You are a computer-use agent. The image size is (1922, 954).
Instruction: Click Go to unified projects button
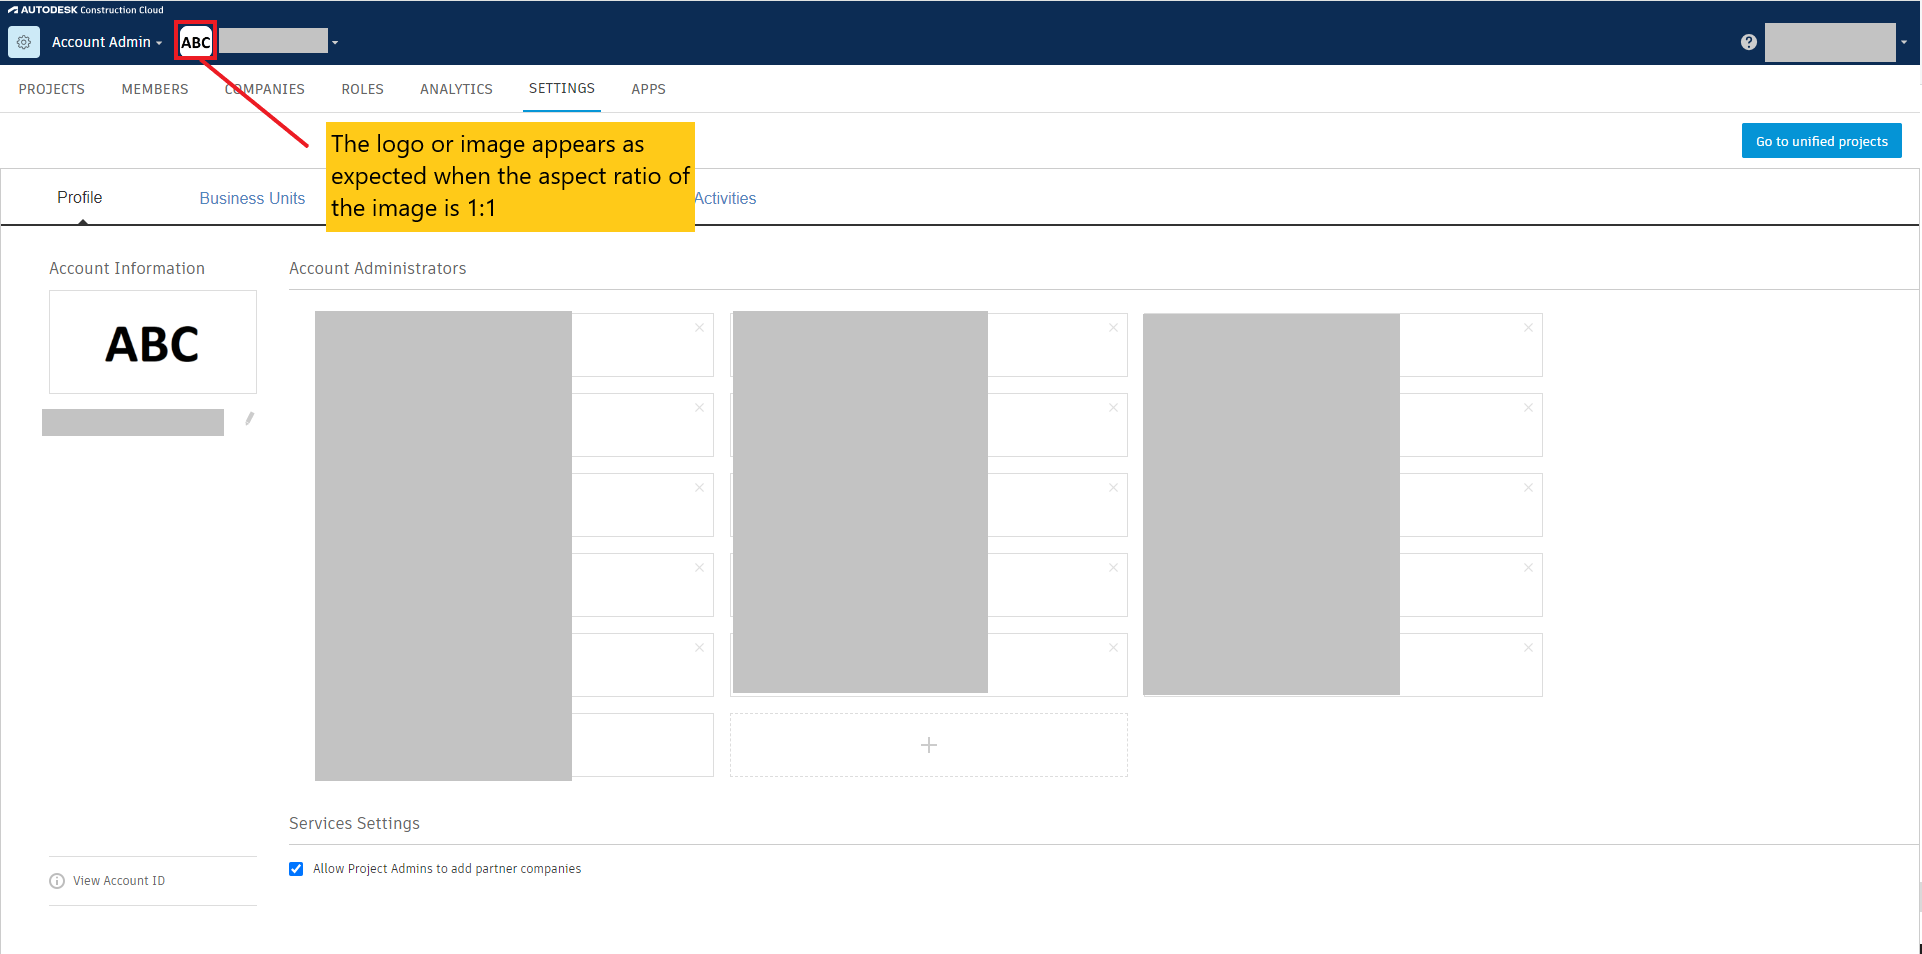pyautogui.click(x=1821, y=141)
